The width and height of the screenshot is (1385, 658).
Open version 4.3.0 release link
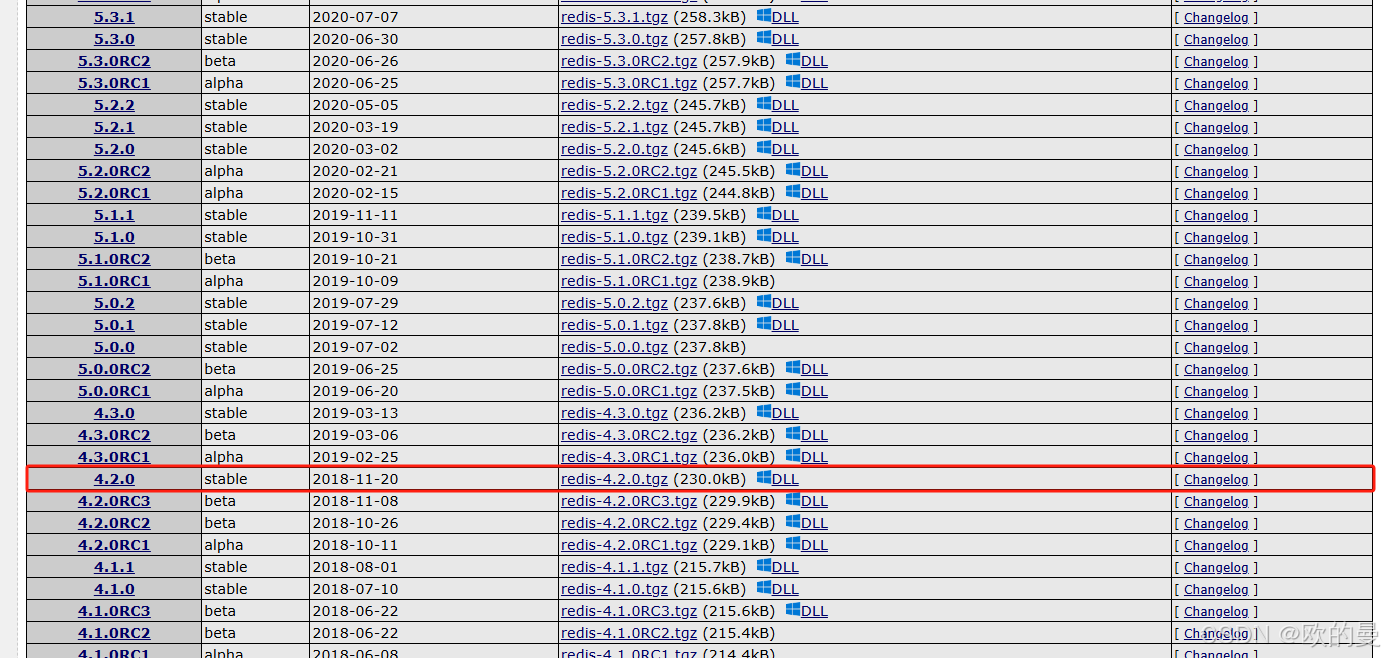click(114, 413)
